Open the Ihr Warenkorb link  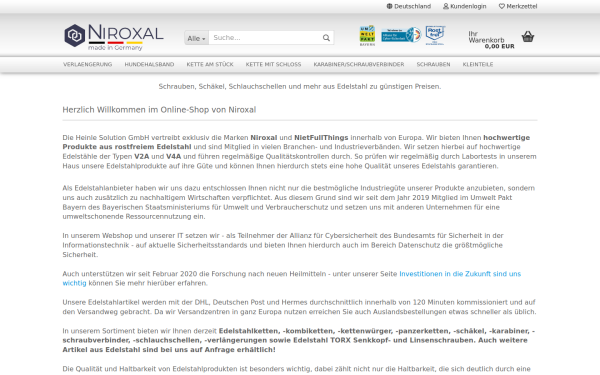coord(486,37)
